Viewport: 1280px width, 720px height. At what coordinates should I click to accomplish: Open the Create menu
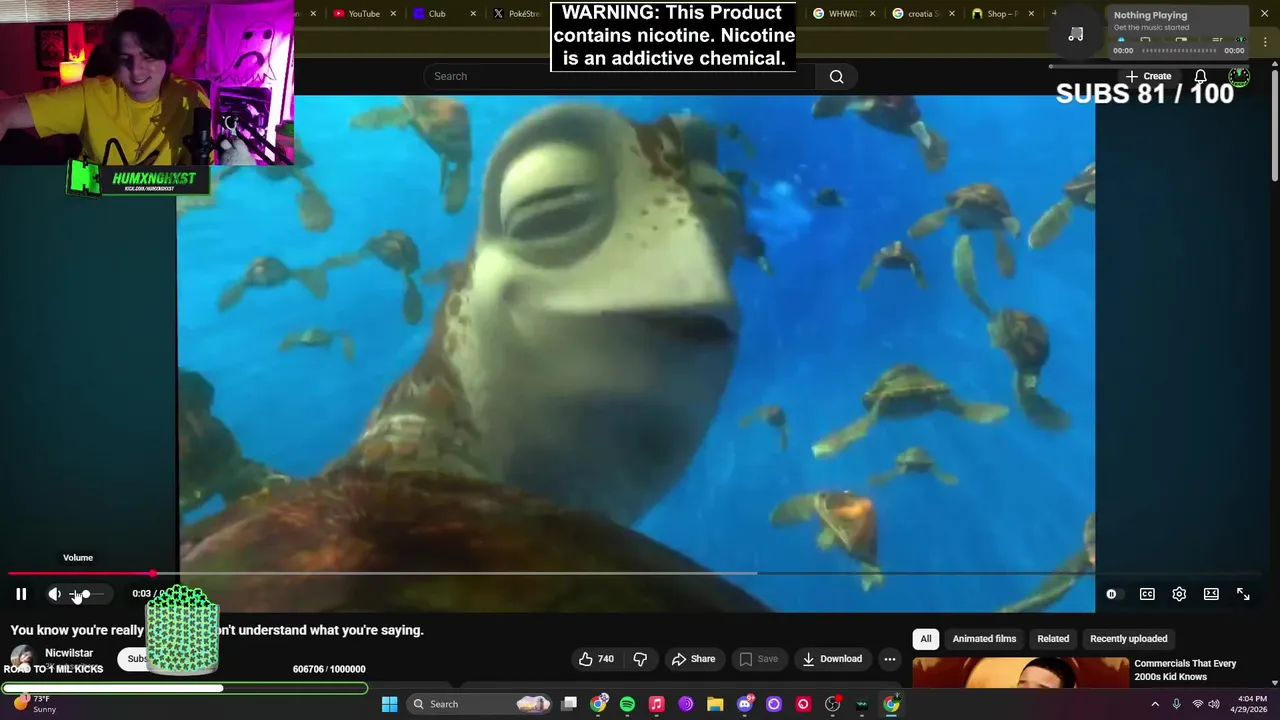click(x=1147, y=76)
